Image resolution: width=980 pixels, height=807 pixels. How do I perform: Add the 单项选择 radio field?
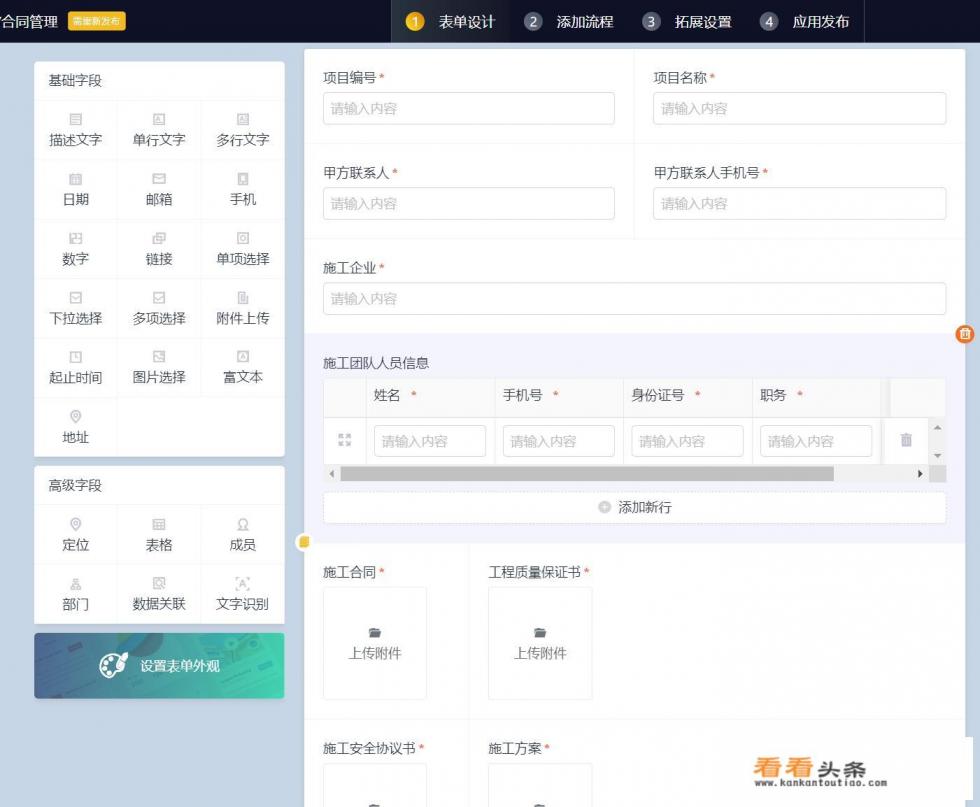242,249
